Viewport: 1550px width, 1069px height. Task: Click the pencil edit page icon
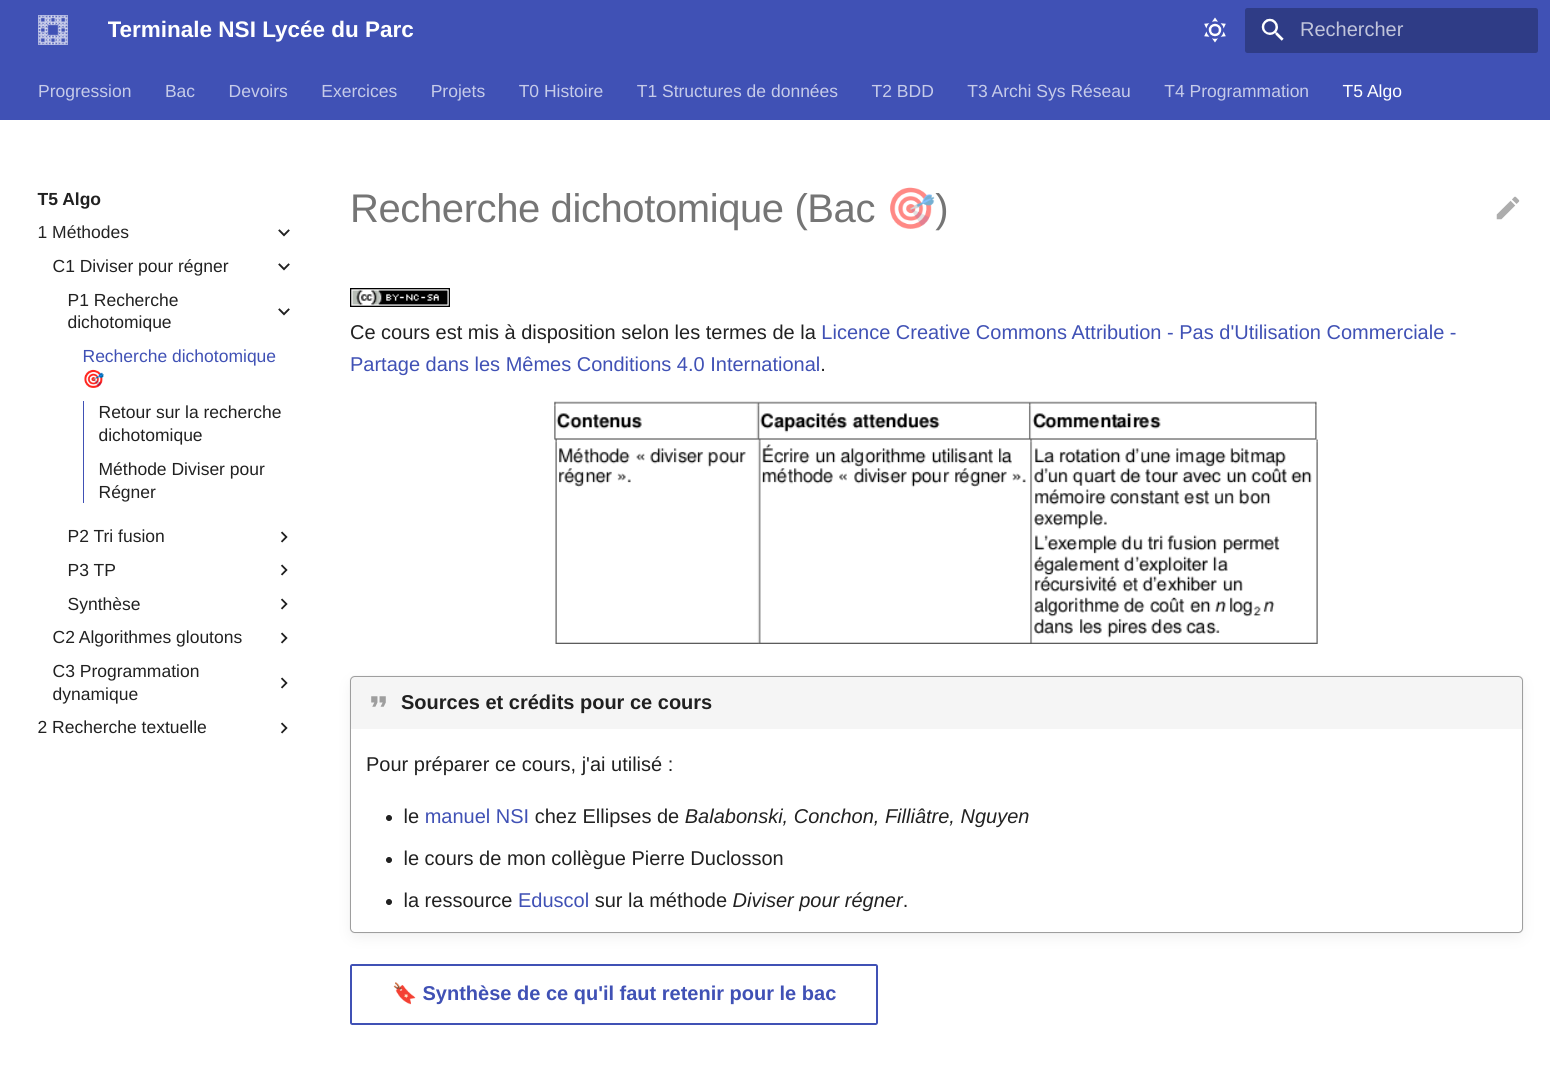click(x=1507, y=208)
